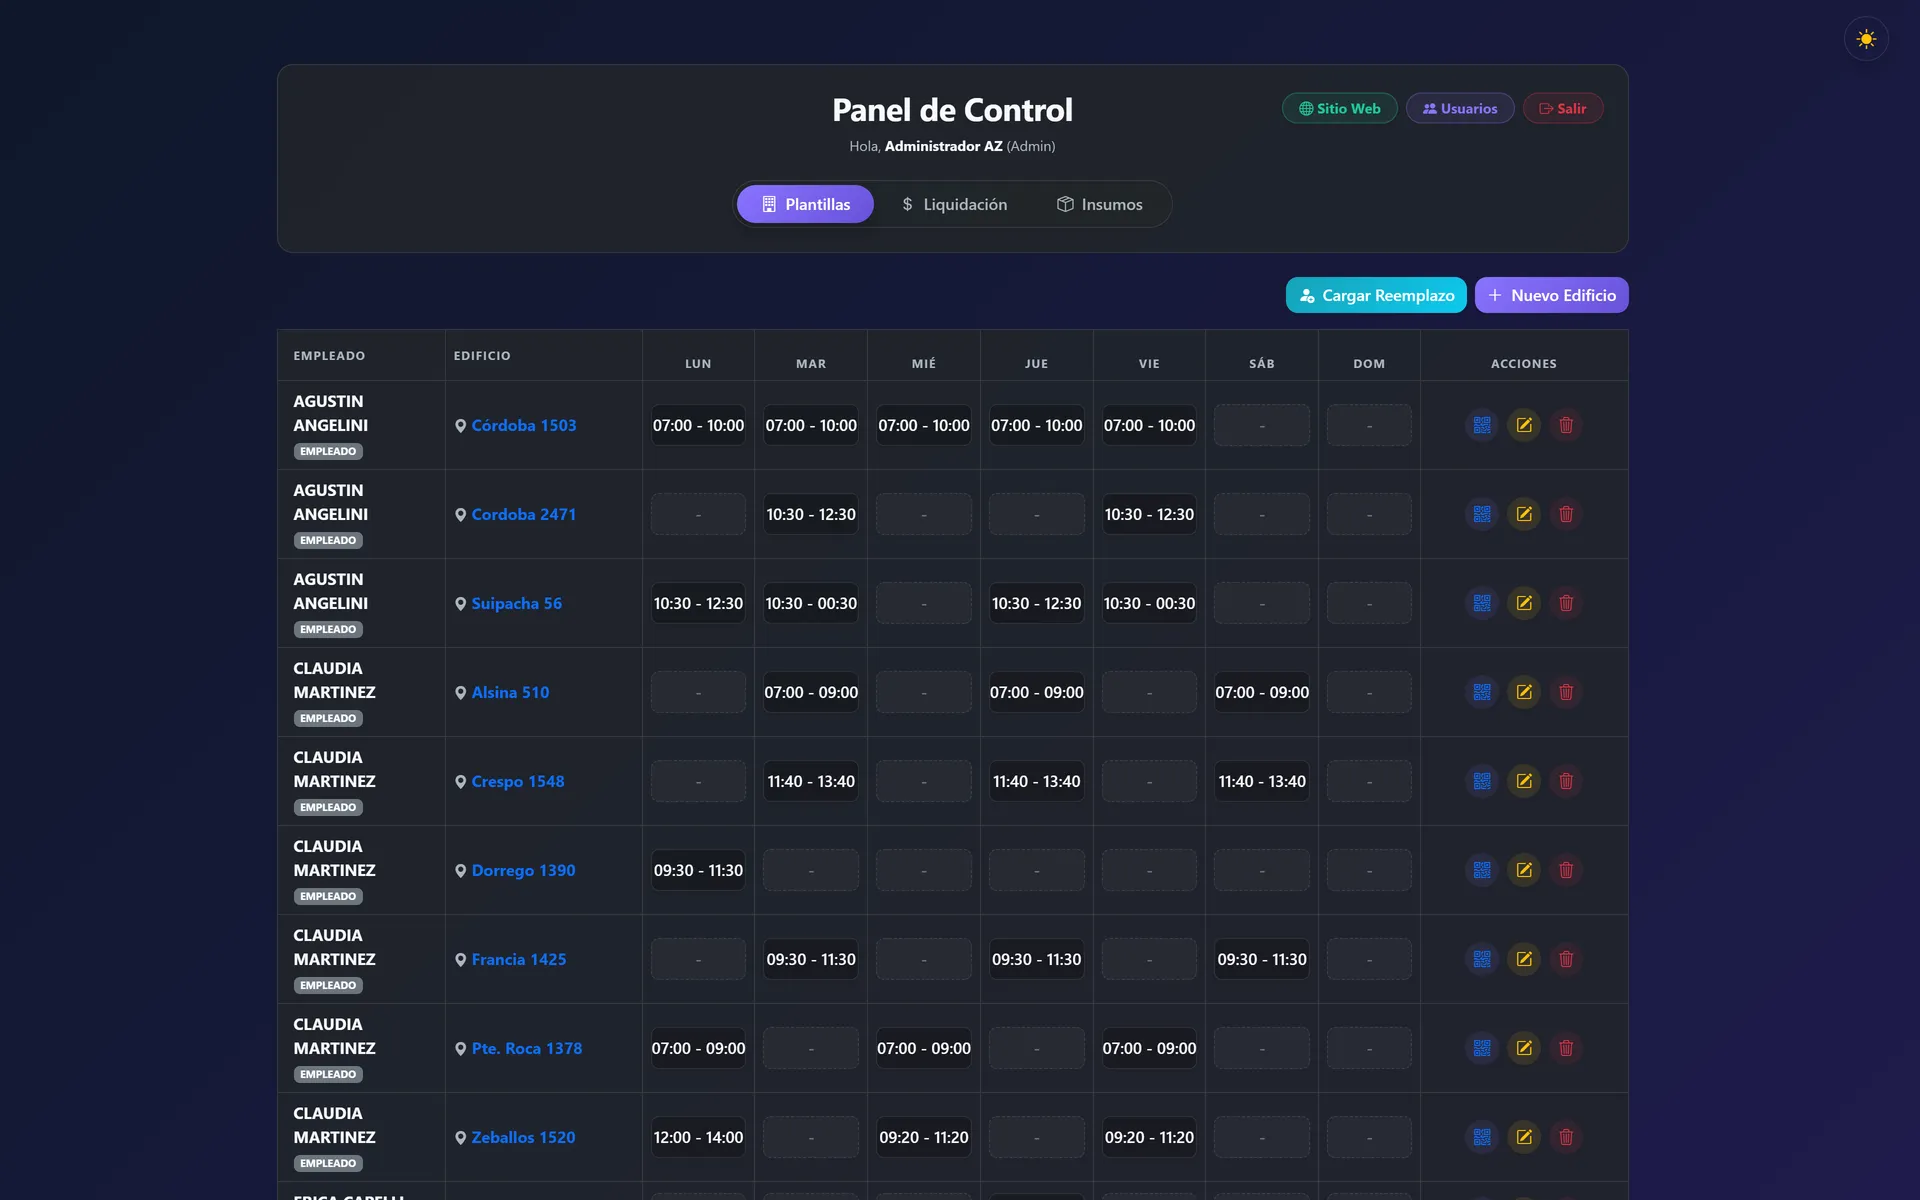Open the Zeballos 1520 link
This screenshot has height=1200, width=1920.
(523, 1137)
